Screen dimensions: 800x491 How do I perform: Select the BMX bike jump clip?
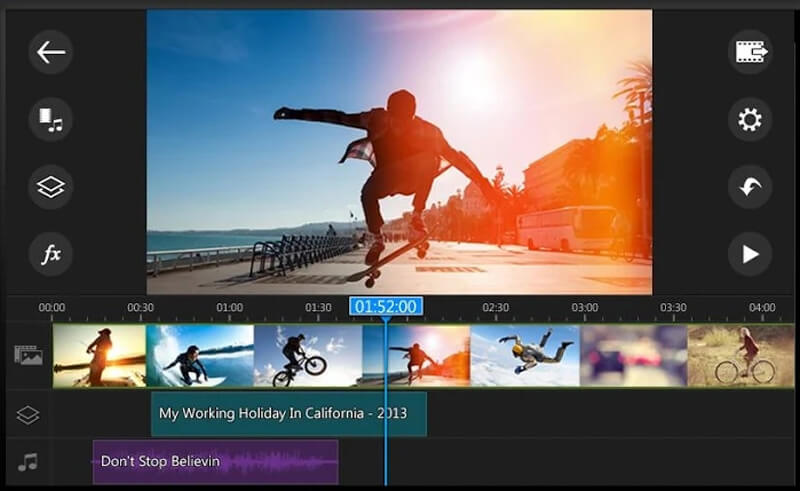307,355
